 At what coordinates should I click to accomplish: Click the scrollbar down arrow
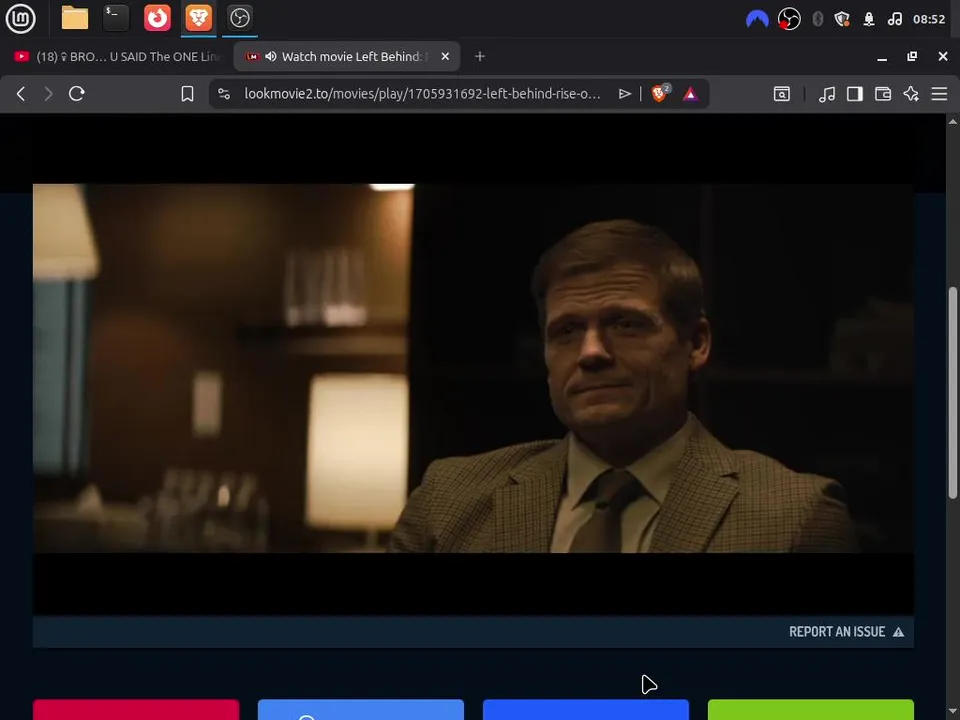click(953, 712)
